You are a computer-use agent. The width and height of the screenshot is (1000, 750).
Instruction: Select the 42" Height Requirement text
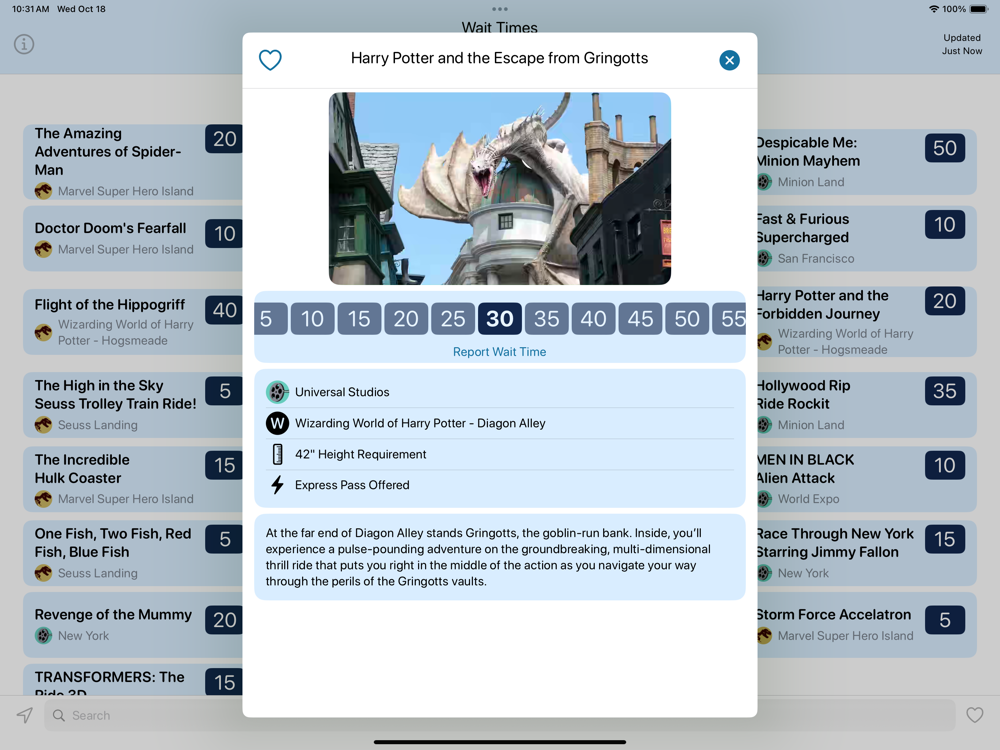[360, 454]
